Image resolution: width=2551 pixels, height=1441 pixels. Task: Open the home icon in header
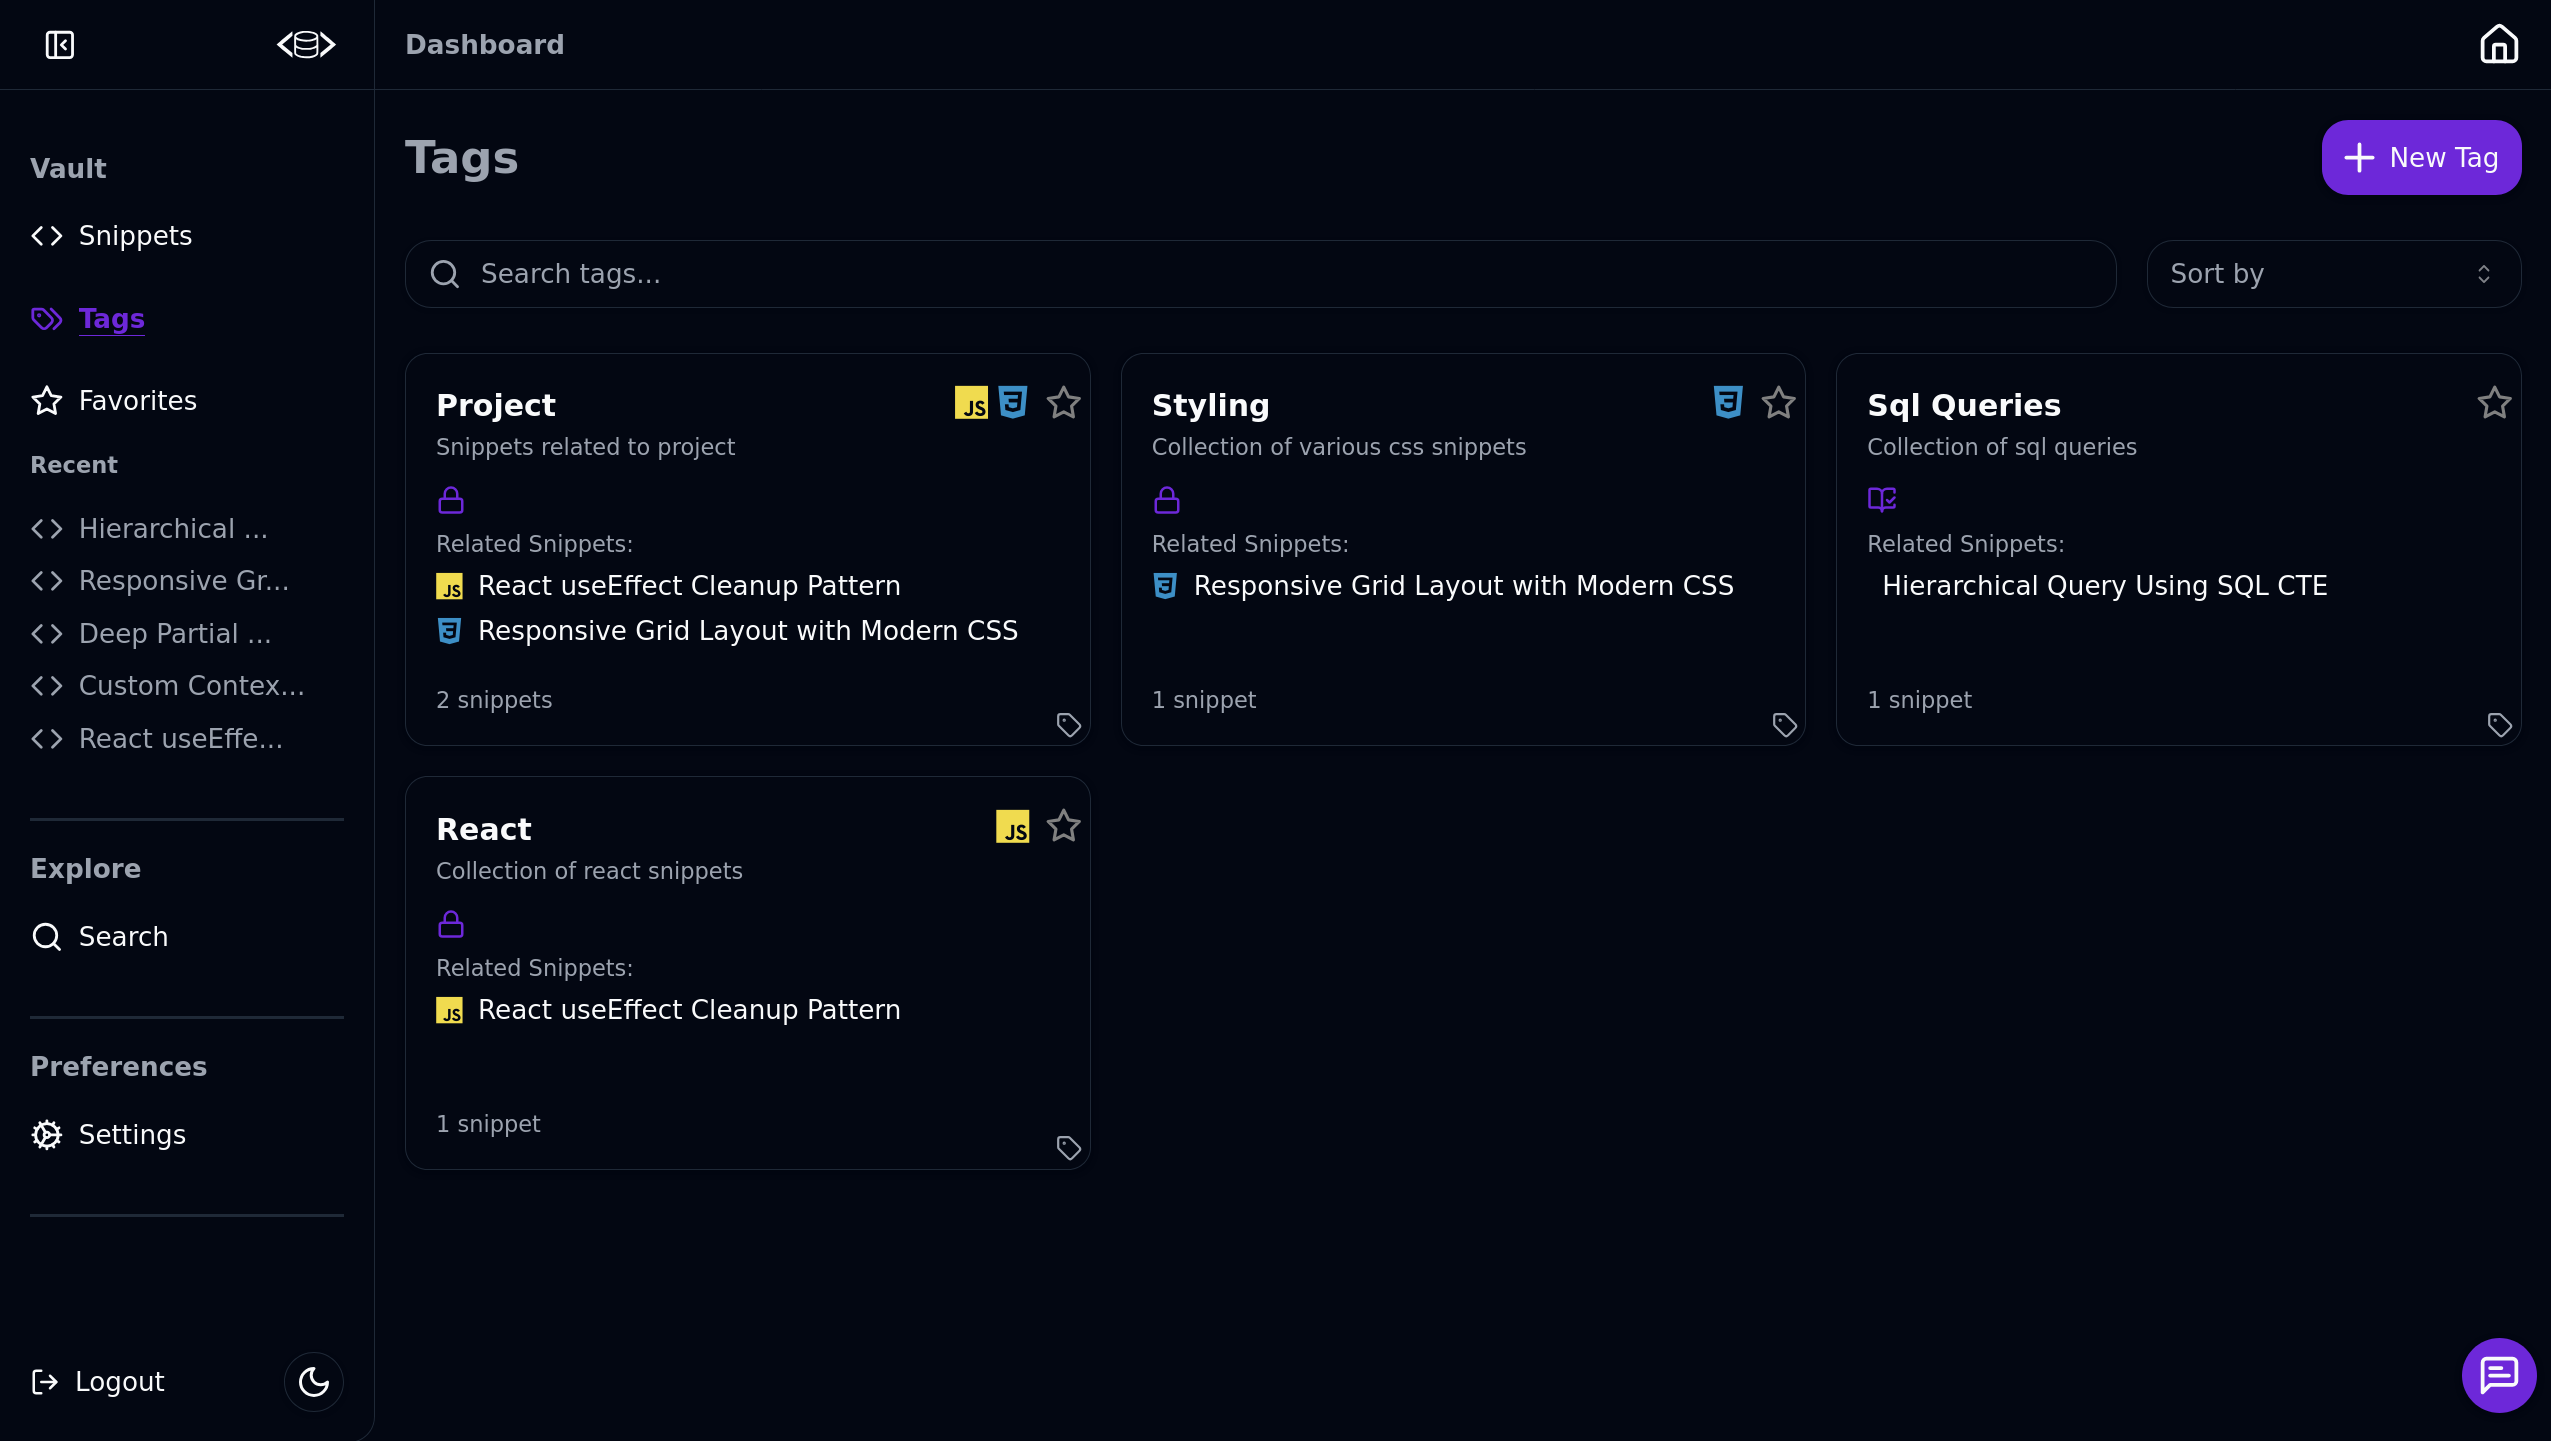(2499, 44)
